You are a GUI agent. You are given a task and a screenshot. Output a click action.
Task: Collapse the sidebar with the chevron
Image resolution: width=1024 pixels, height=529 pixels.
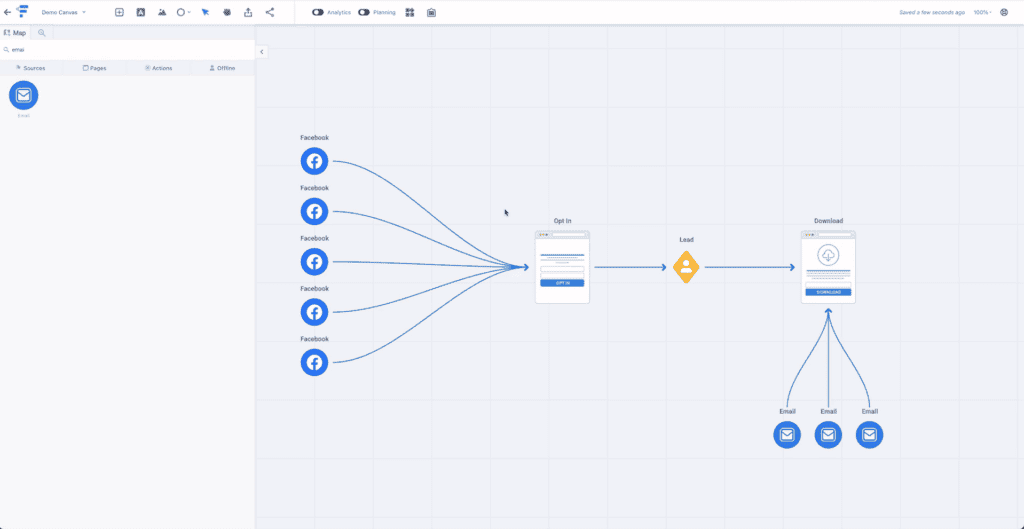coord(261,52)
